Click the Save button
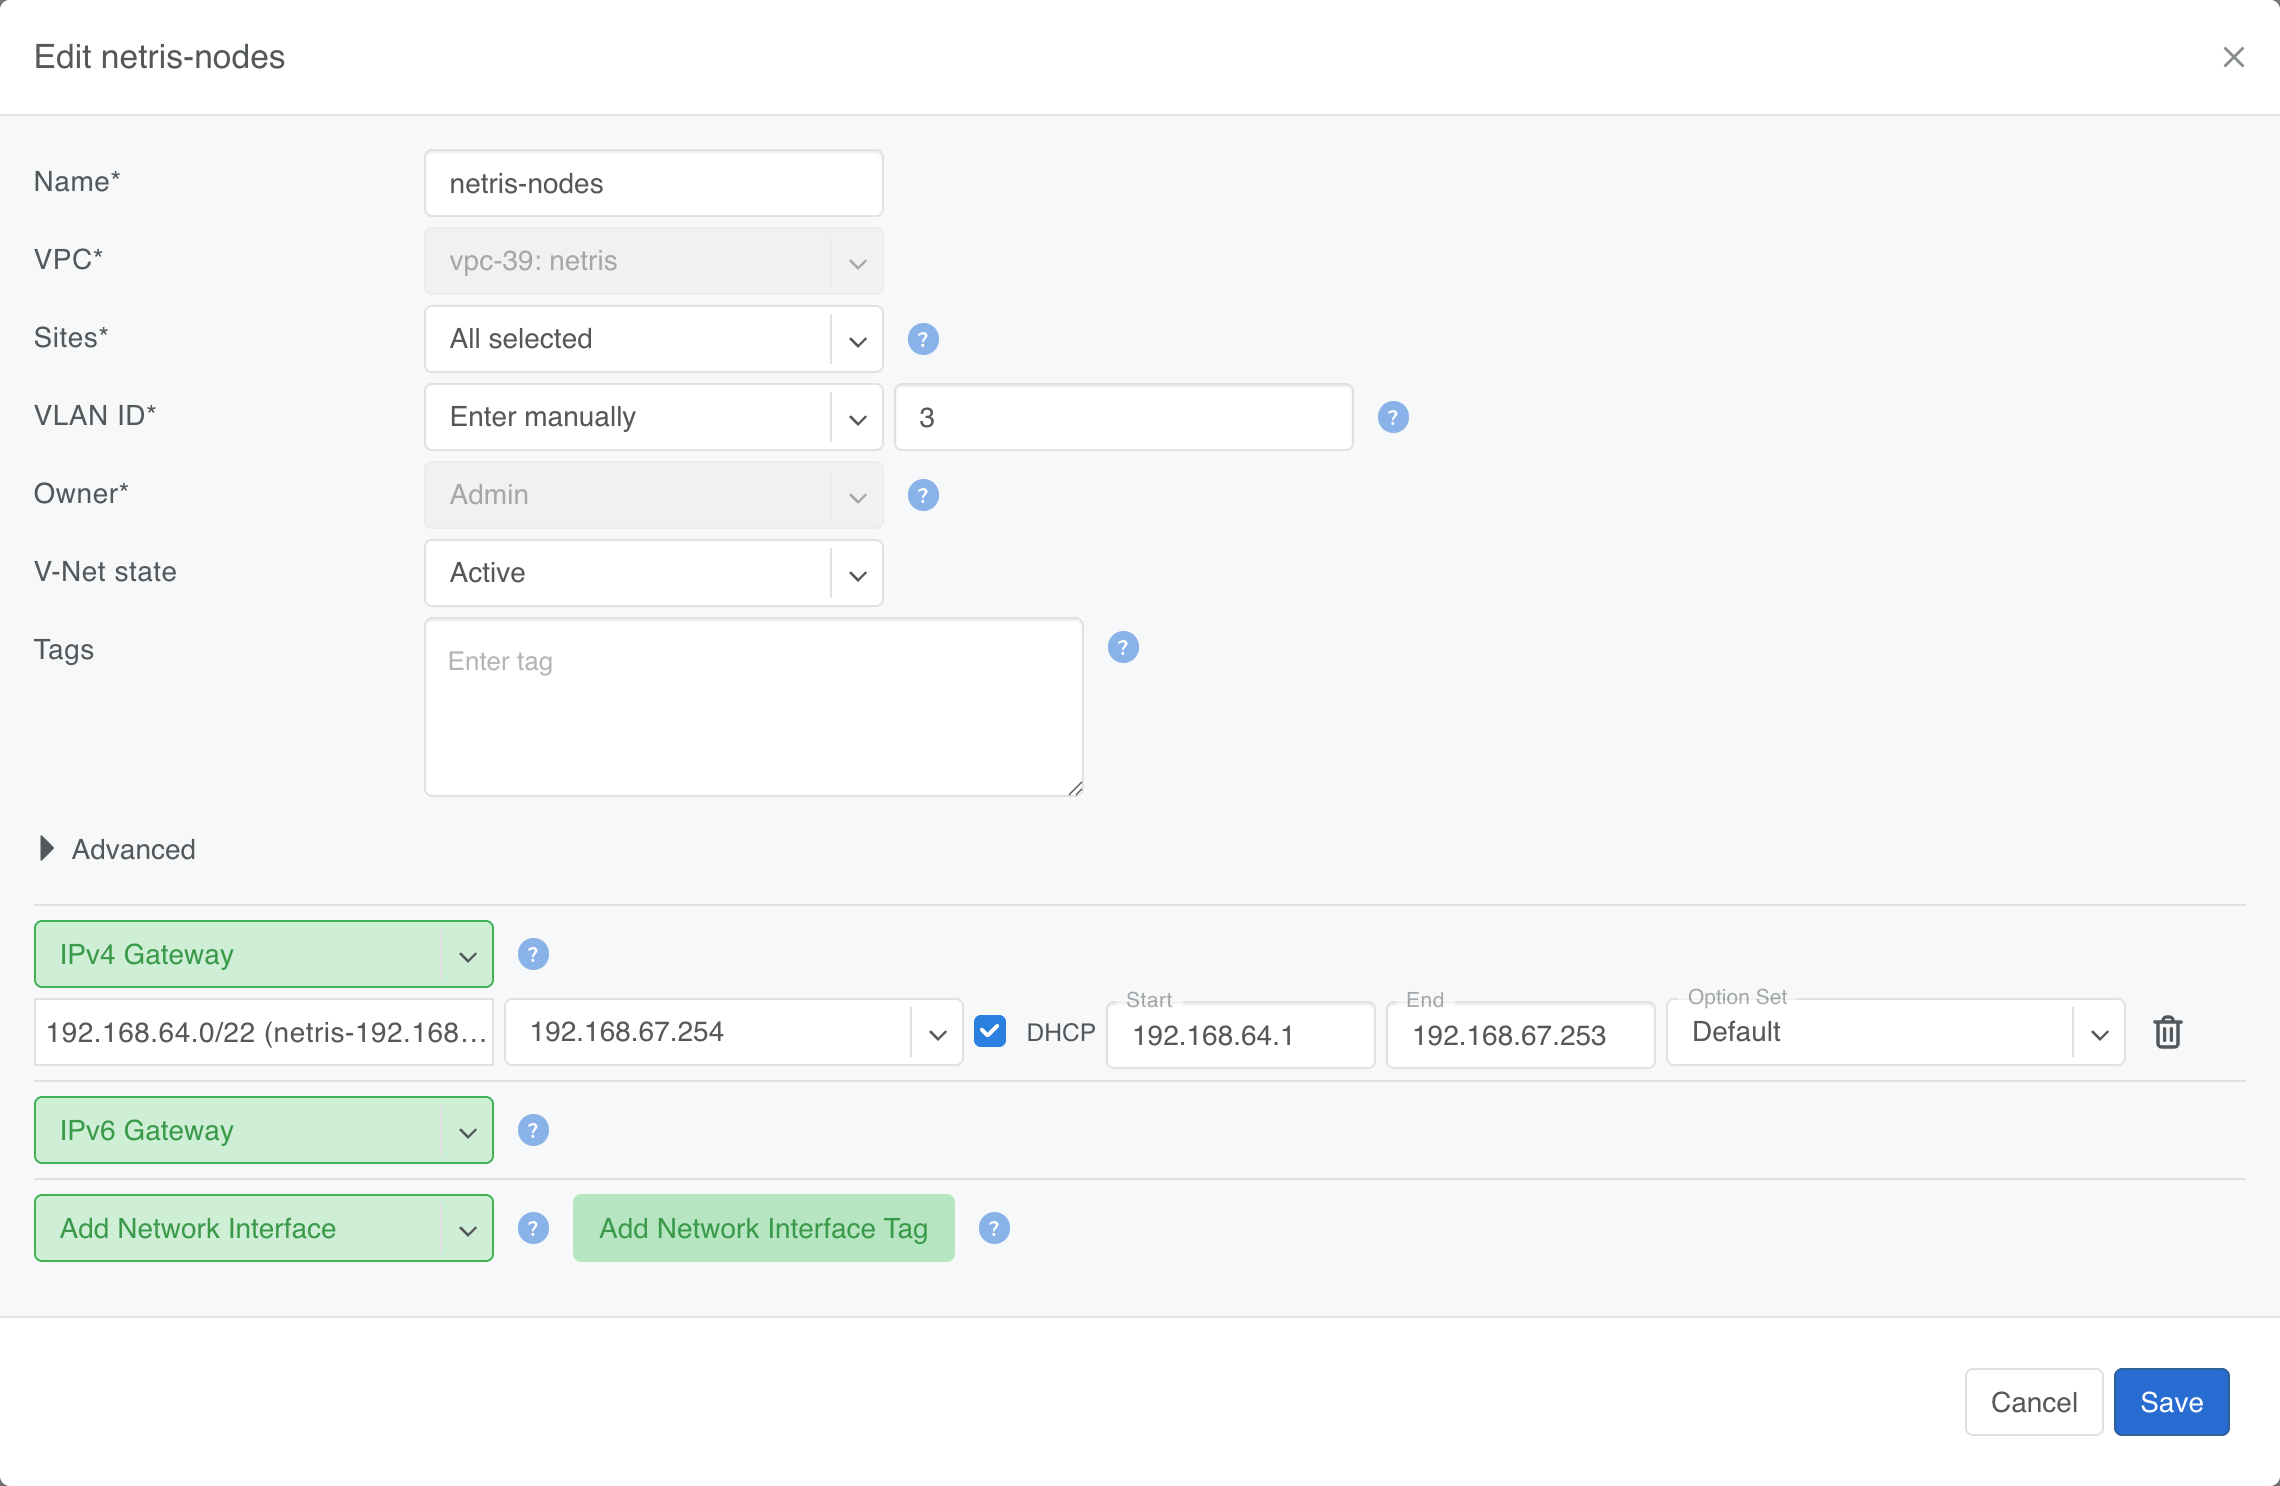The height and width of the screenshot is (1486, 2280). pyautogui.click(x=2171, y=1402)
